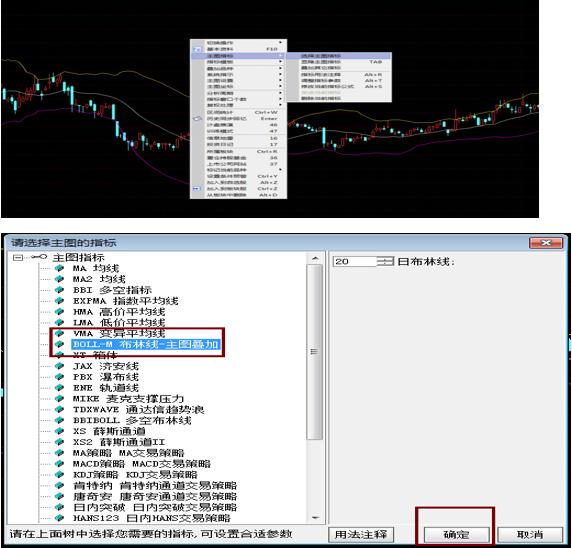
Task: Click the down arrow on the indicator list scrollbar
Action: [315, 518]
